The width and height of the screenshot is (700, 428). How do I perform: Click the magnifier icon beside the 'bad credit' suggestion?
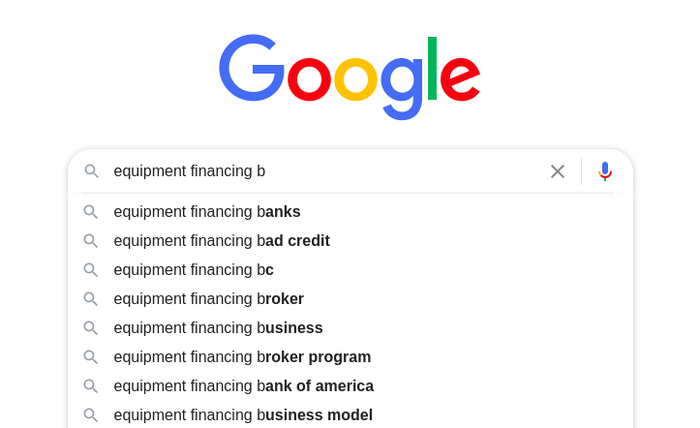91,241
